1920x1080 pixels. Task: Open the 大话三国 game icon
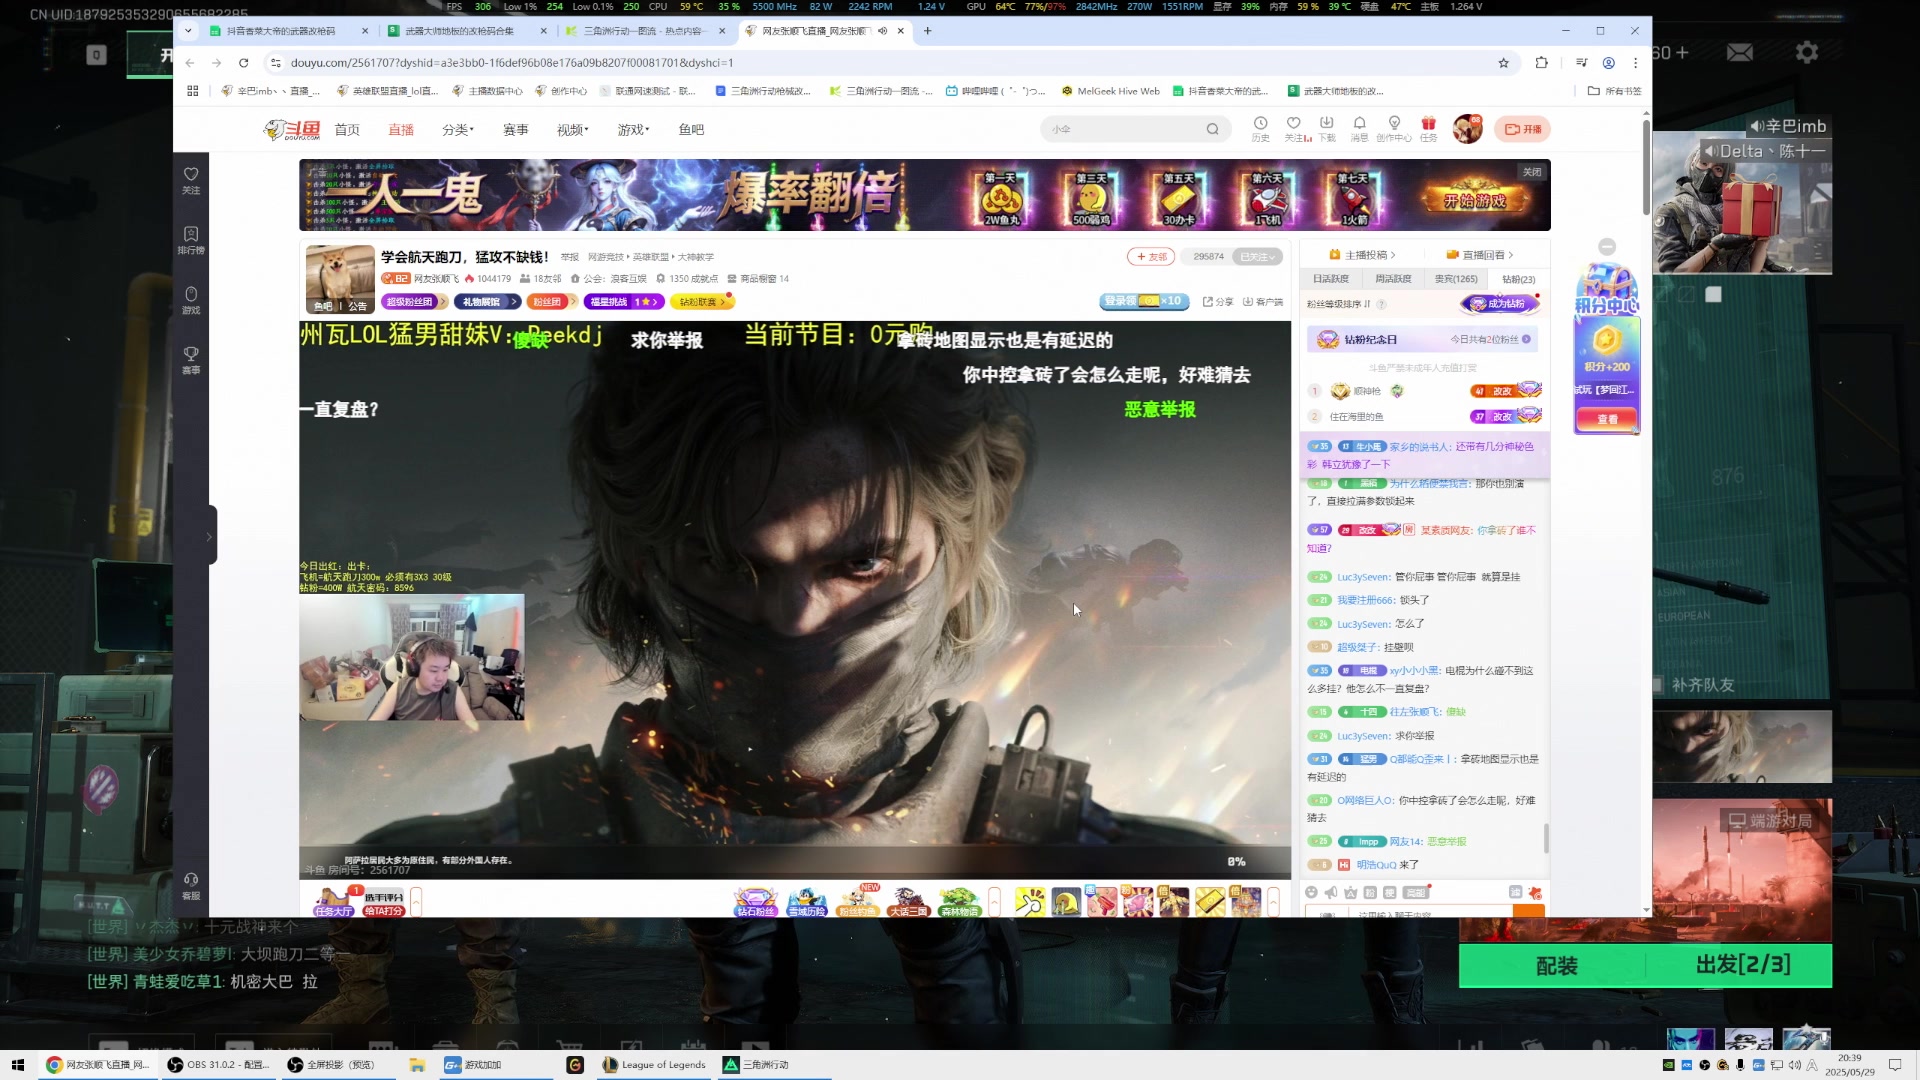(908, 901)
